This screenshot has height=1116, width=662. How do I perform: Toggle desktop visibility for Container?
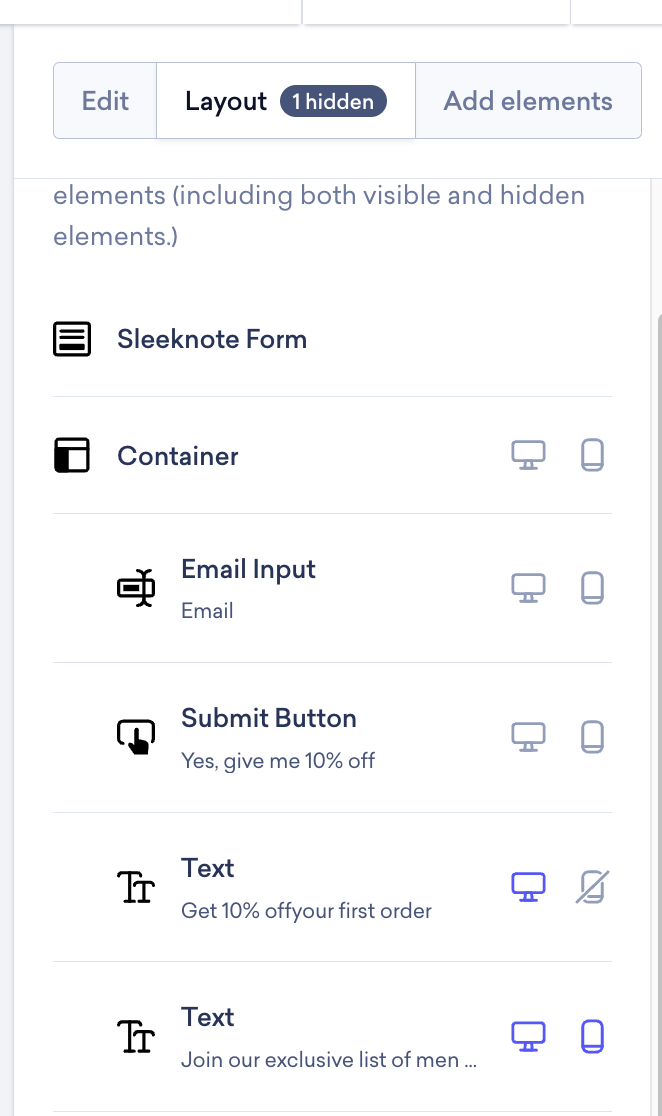pyautogui.click(x=528, y=456)
